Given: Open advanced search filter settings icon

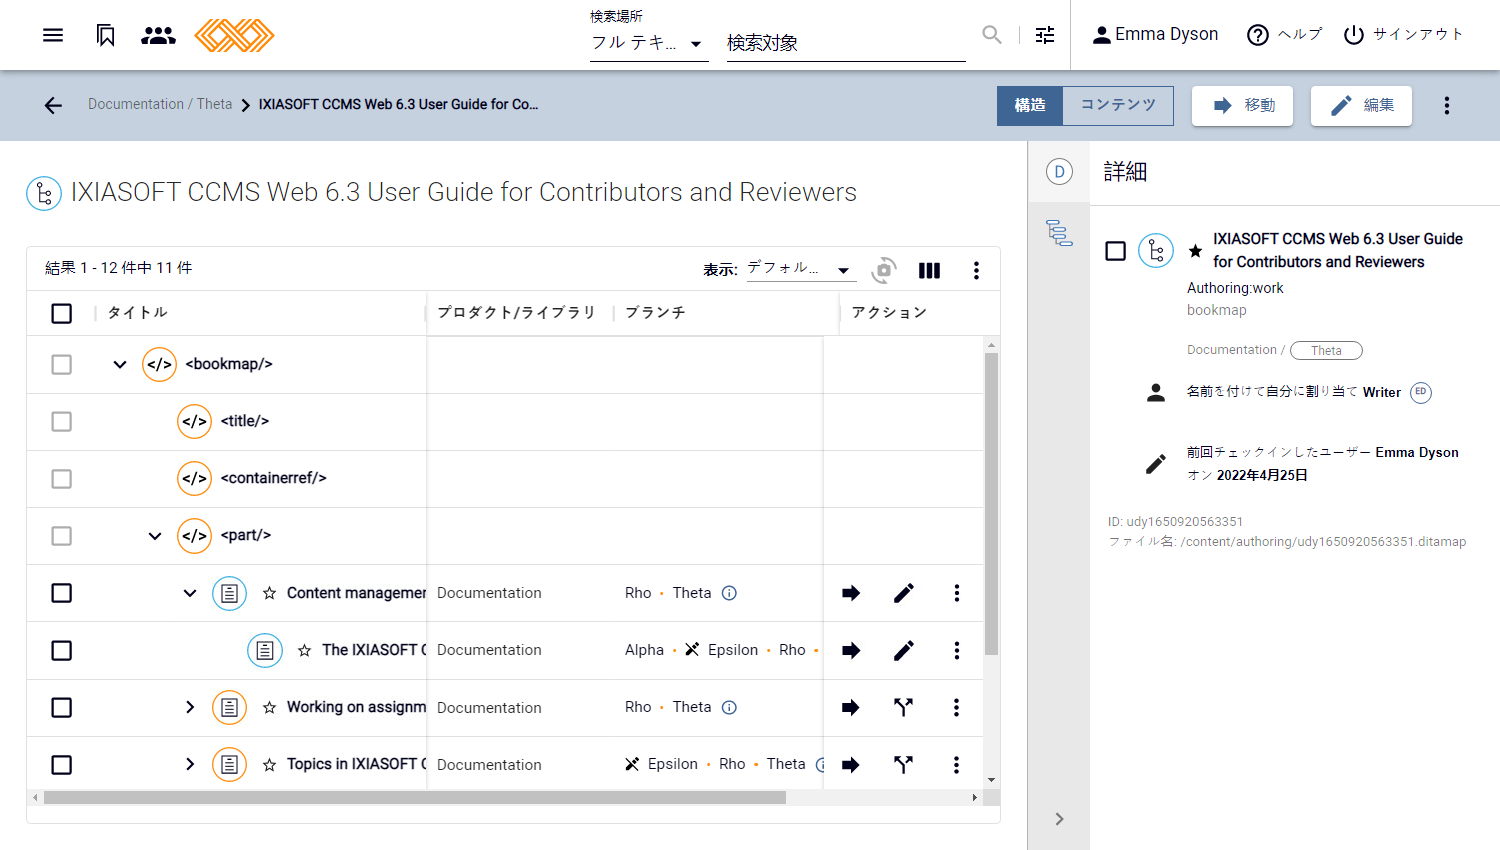Looking at the screenshot, I should (x=1045, y=35).
